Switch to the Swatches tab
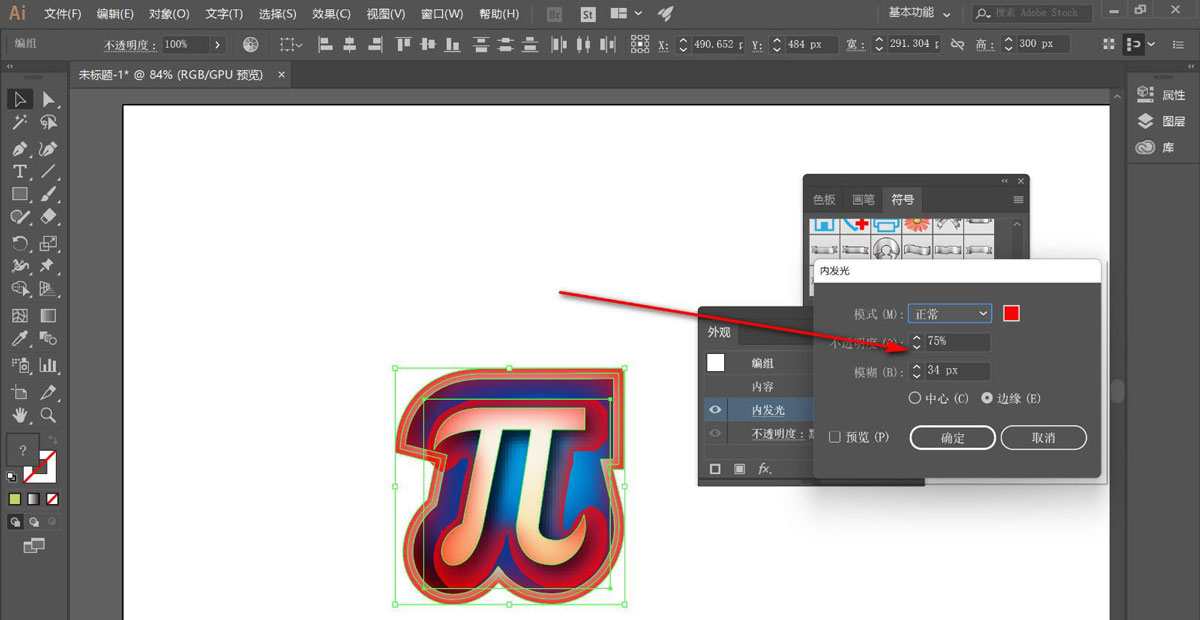 click(x=824, y=200)
